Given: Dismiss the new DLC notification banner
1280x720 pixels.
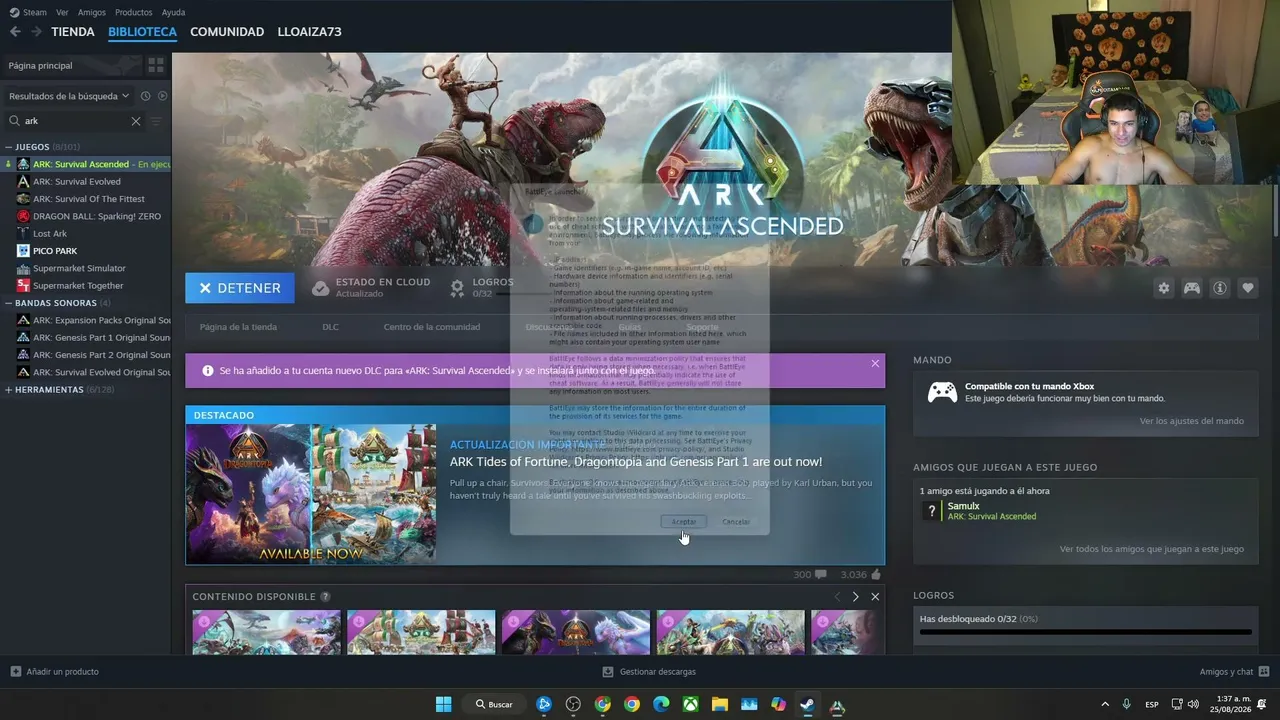Looking at the screenshot, I should (x=875, y=363).
